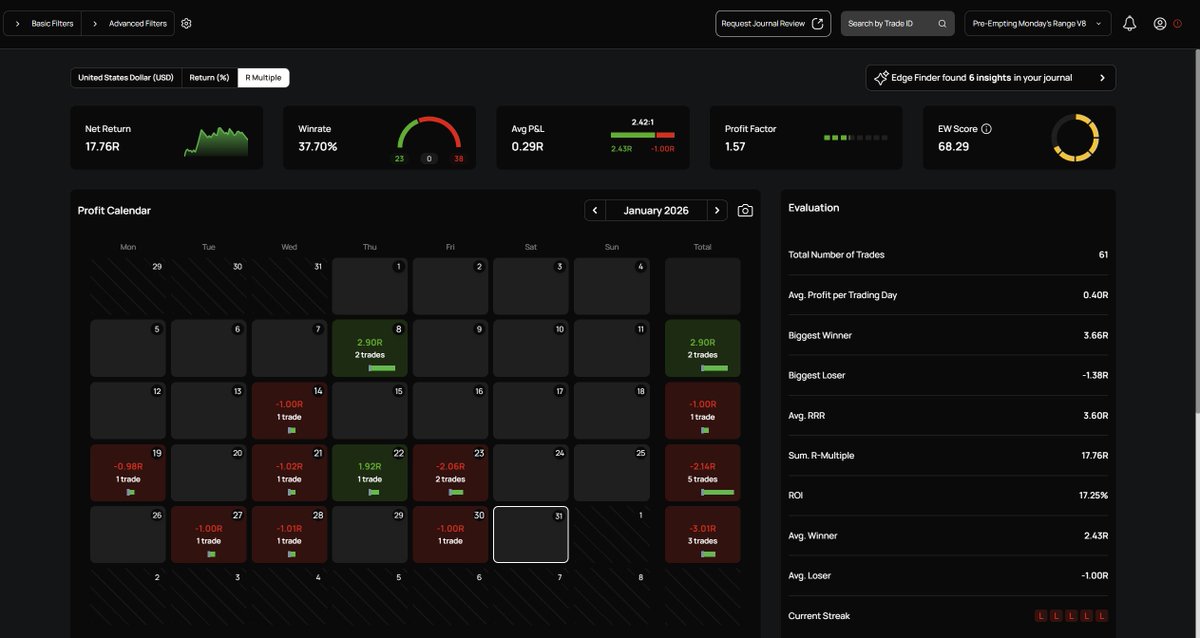1200x638 pixels.
Task: Click the notification bell icon
Action: click(1130, 23)
